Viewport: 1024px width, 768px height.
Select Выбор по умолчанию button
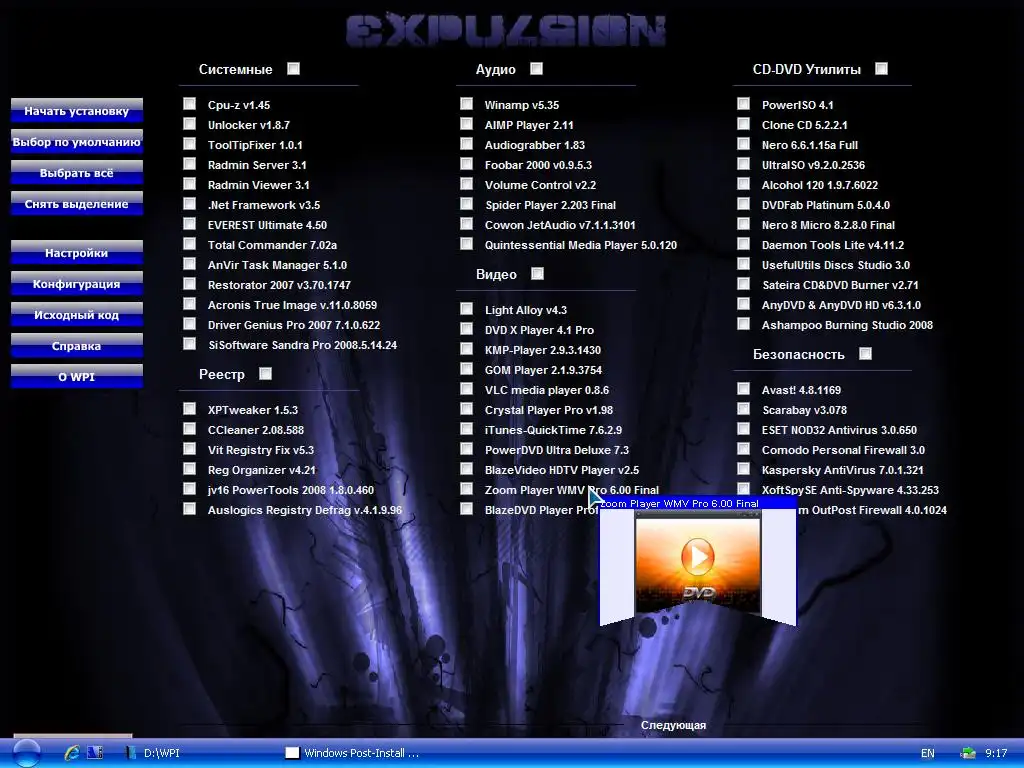click(76, 142)
